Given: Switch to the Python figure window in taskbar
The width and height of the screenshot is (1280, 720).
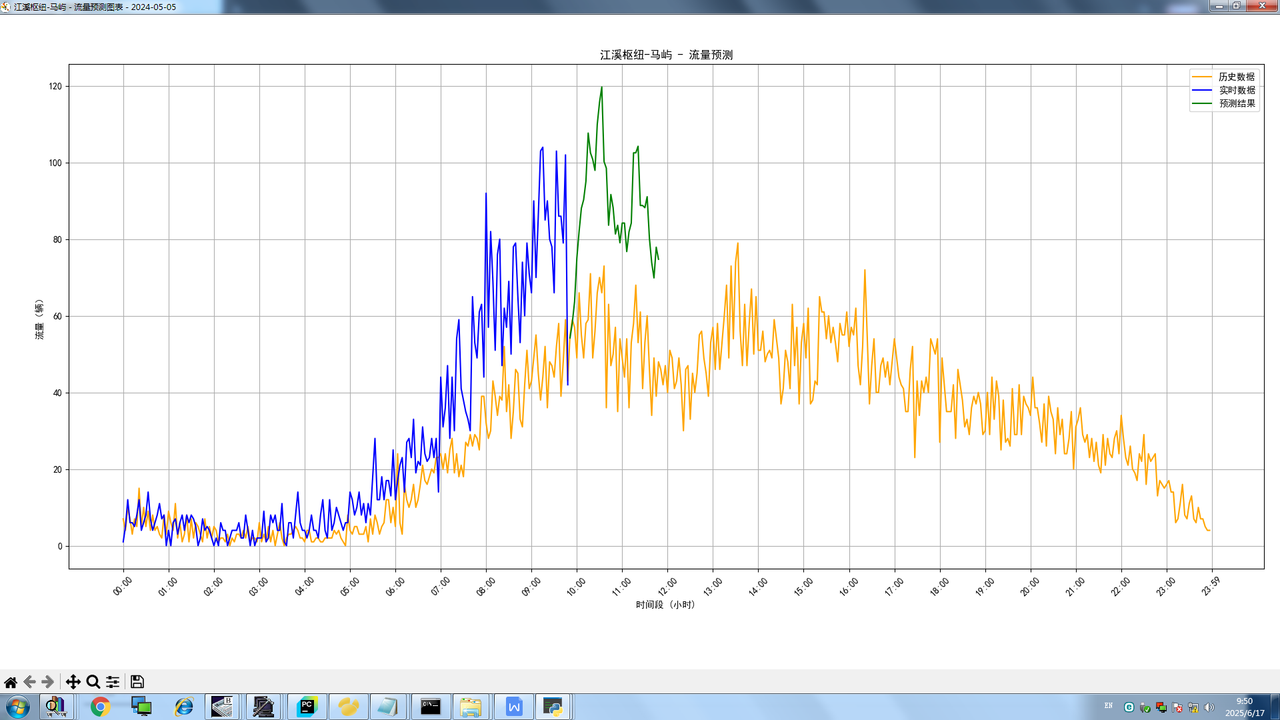Looking at the screenshot, I should click(x=552, y=707).
